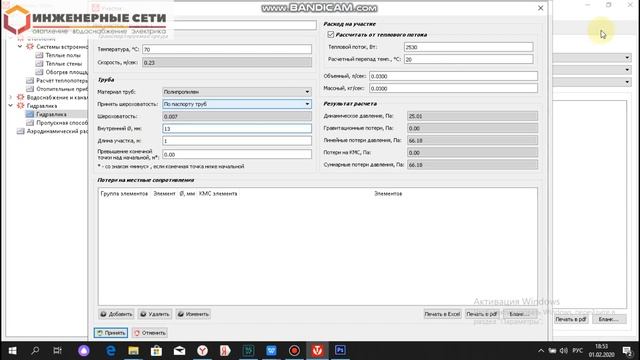Open Microsoft Store from the taskbar

pos(156,350)
